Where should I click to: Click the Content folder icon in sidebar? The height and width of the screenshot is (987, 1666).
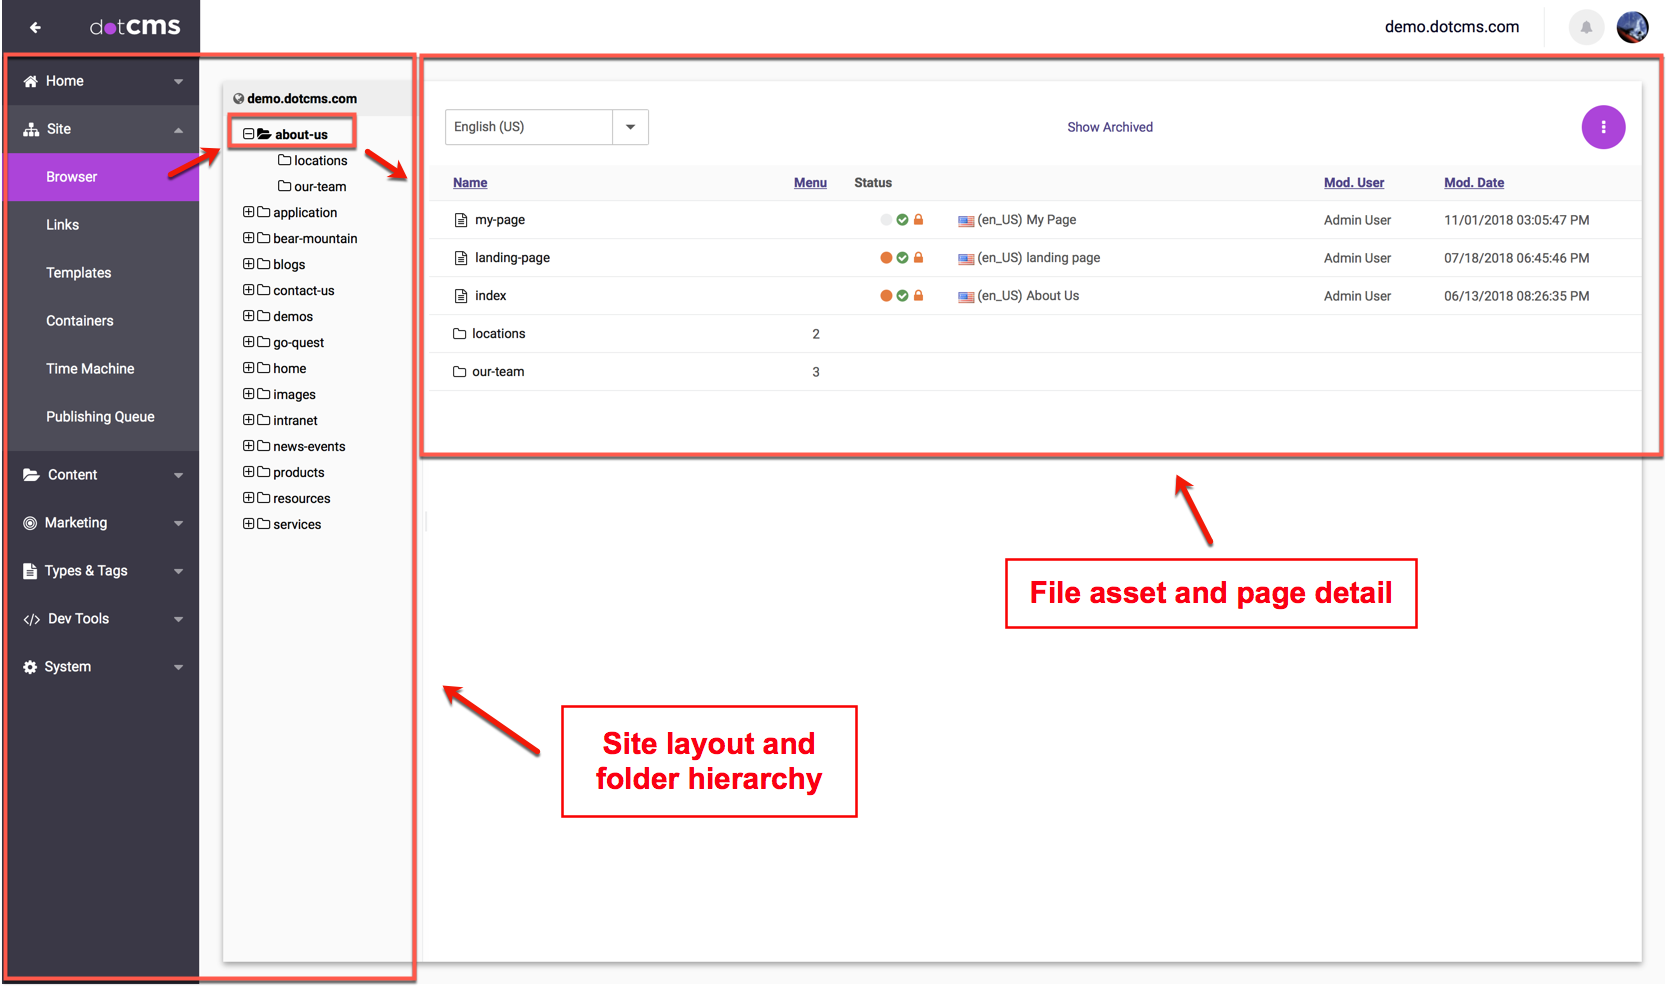point(31,475)
